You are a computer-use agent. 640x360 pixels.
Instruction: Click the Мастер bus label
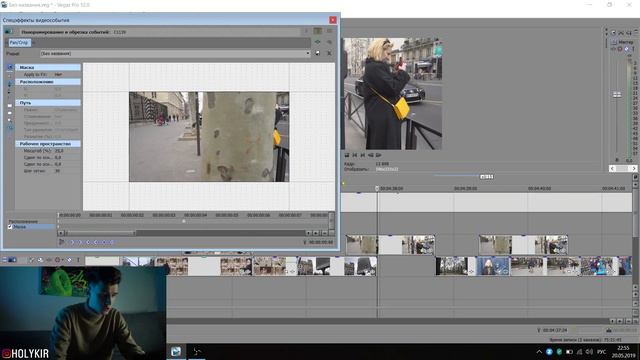click(x=625, y=42)
